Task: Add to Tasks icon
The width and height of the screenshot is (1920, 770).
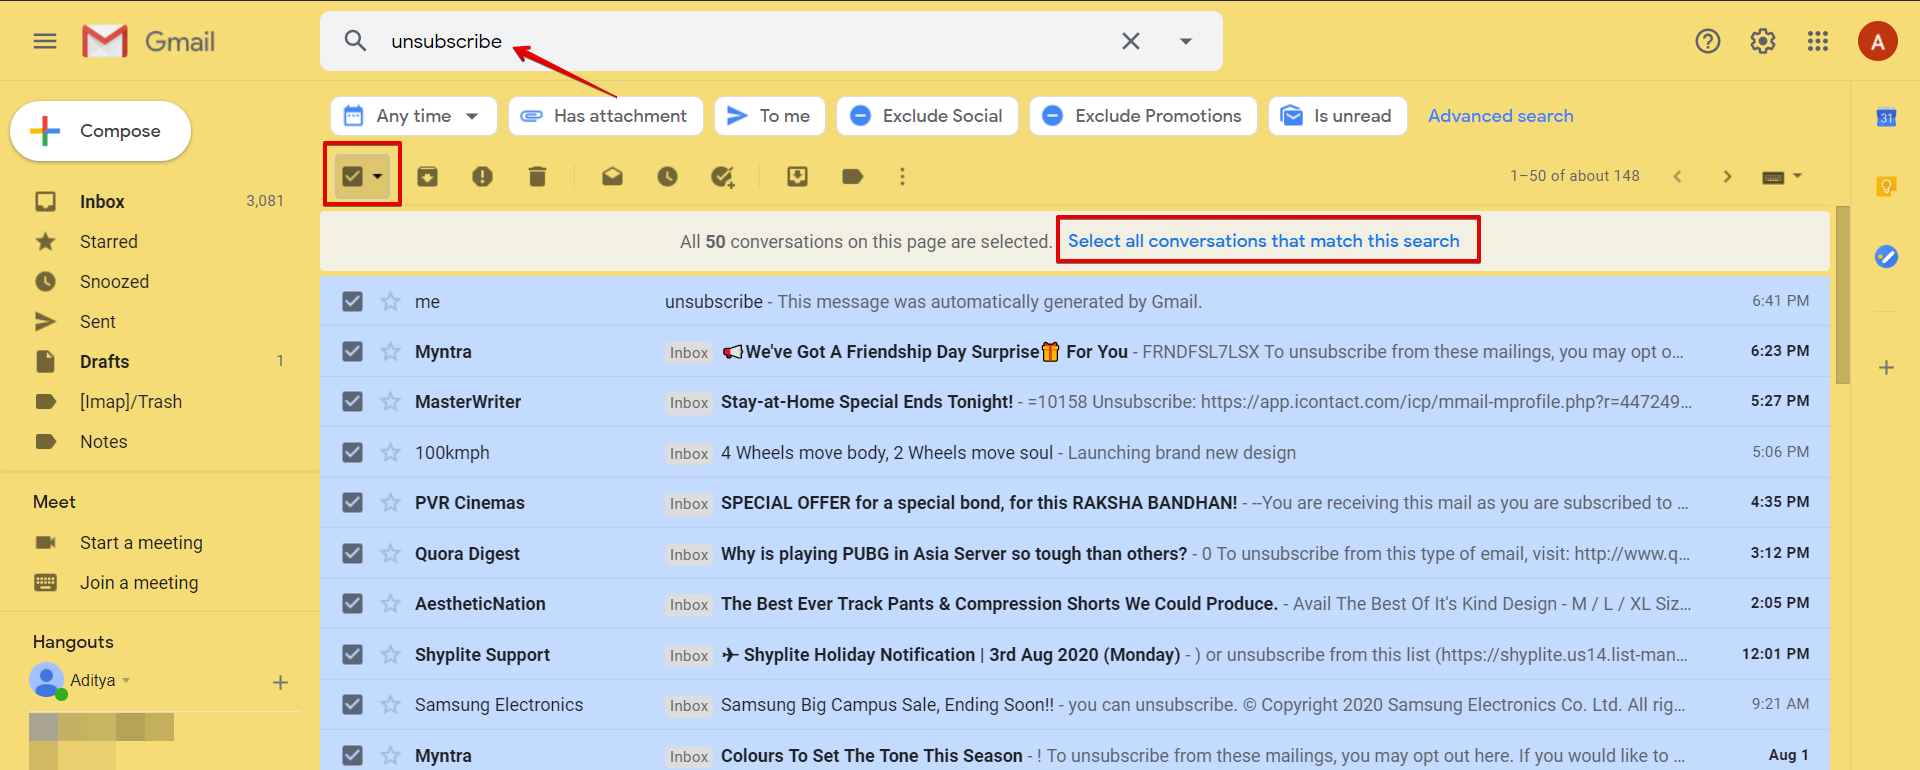Action: [722, 177]
